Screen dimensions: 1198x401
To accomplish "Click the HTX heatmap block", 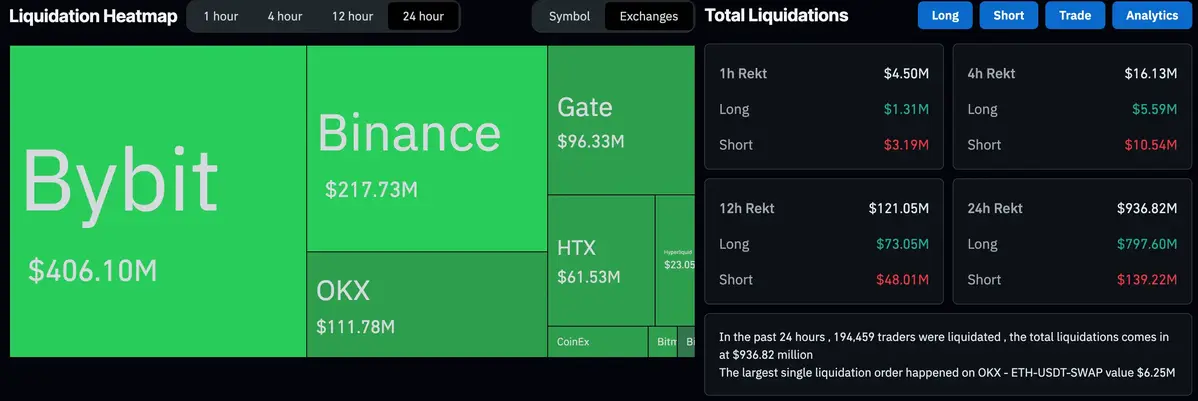I will click(x=601, y=260).
